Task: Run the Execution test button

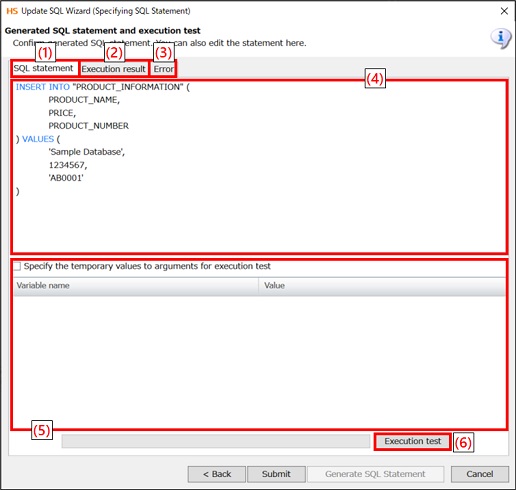Action: [412, 441]
